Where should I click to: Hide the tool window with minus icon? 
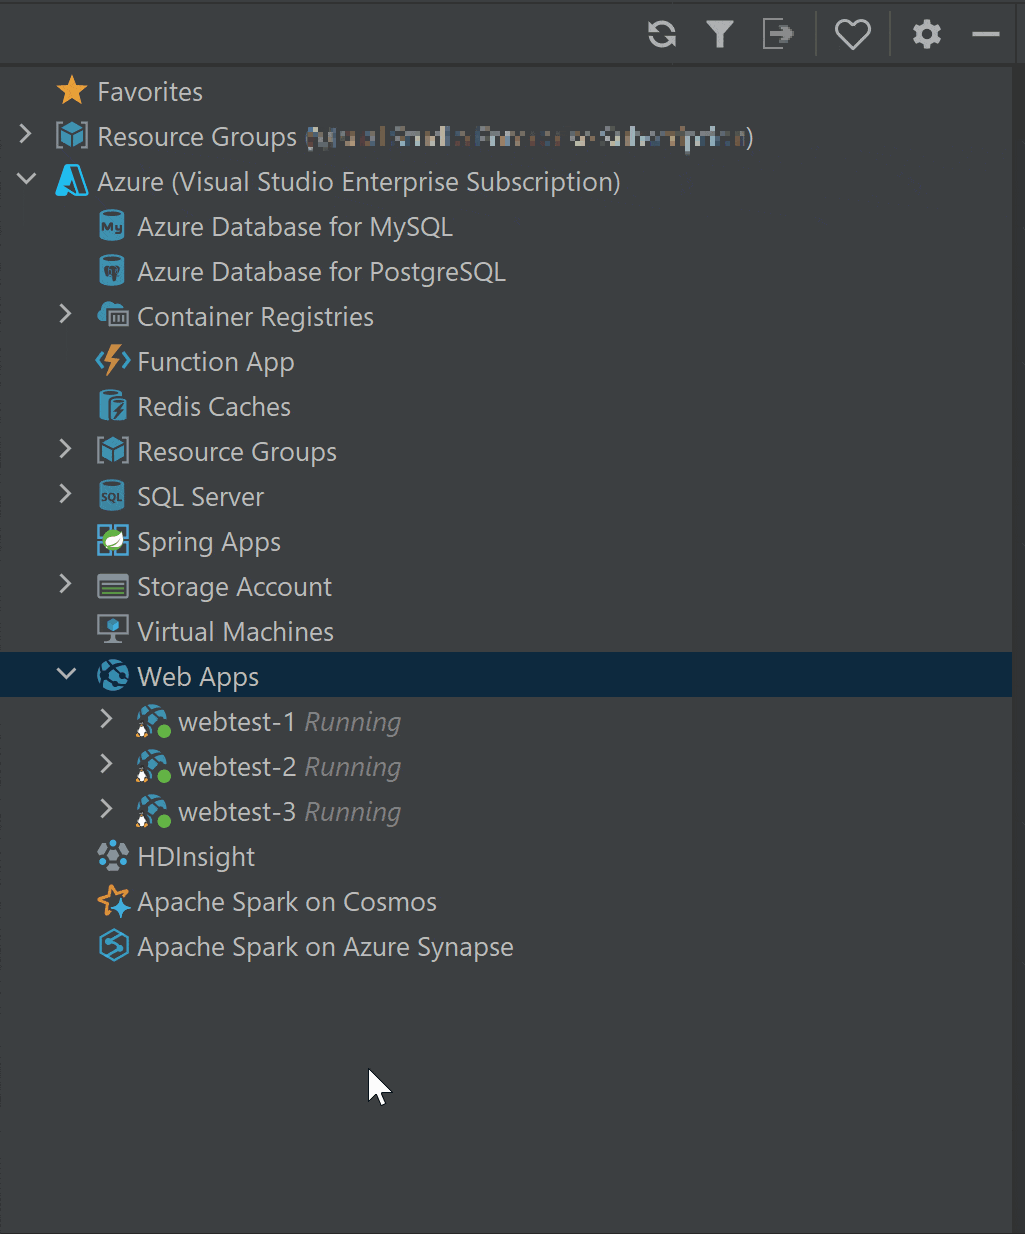click(x=986, y=34)
